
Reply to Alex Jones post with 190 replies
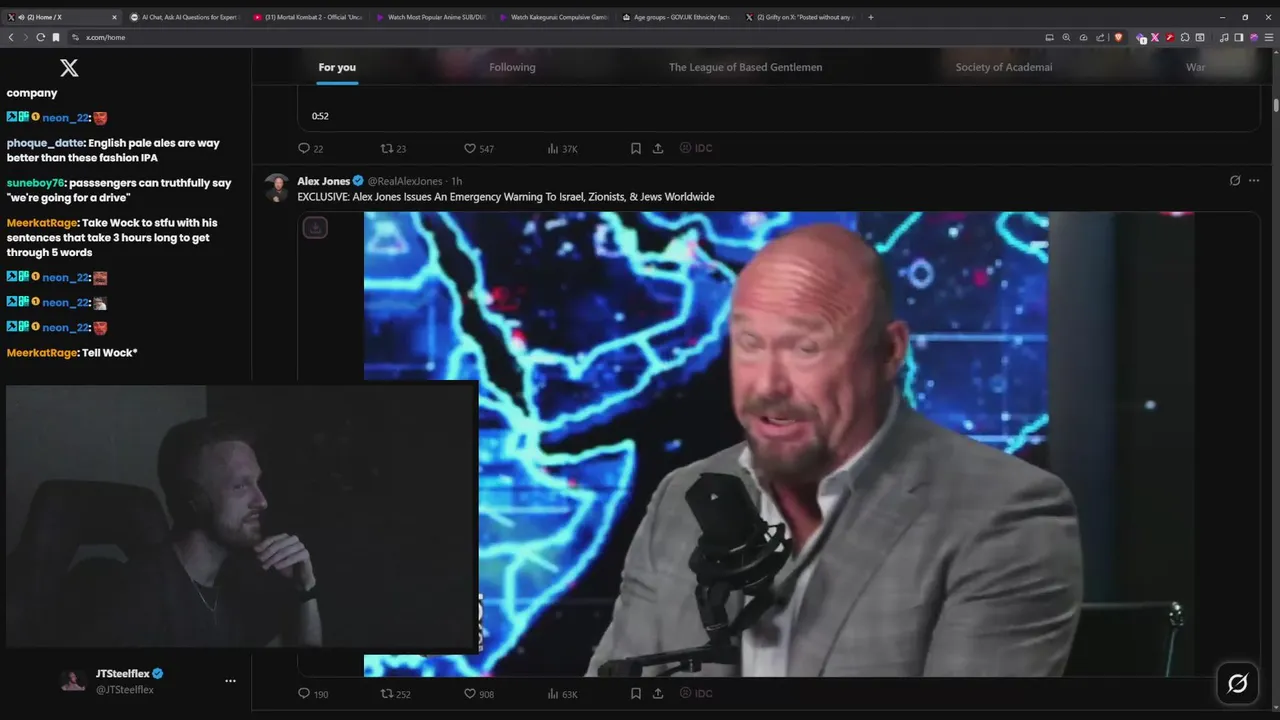click(312, 693)
